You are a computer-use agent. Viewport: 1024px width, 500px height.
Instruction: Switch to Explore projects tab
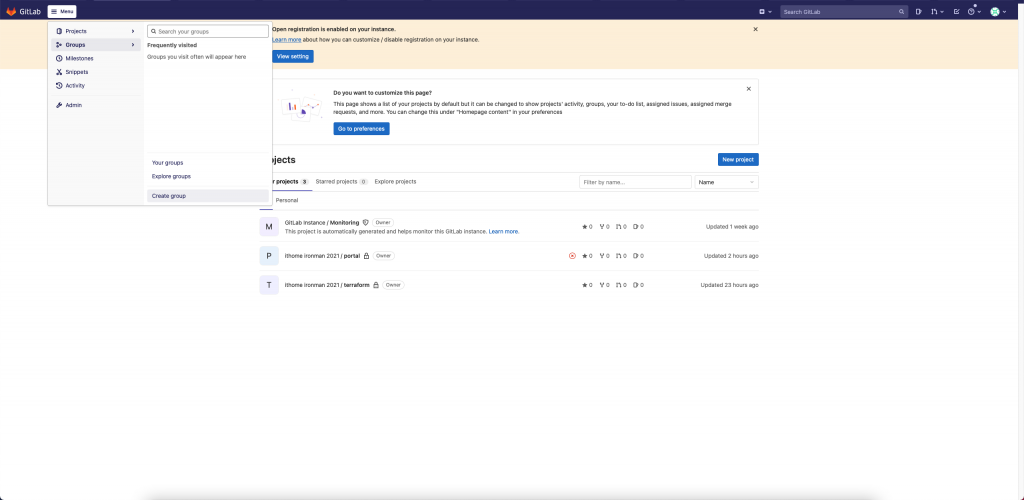(x=395, y=181)
